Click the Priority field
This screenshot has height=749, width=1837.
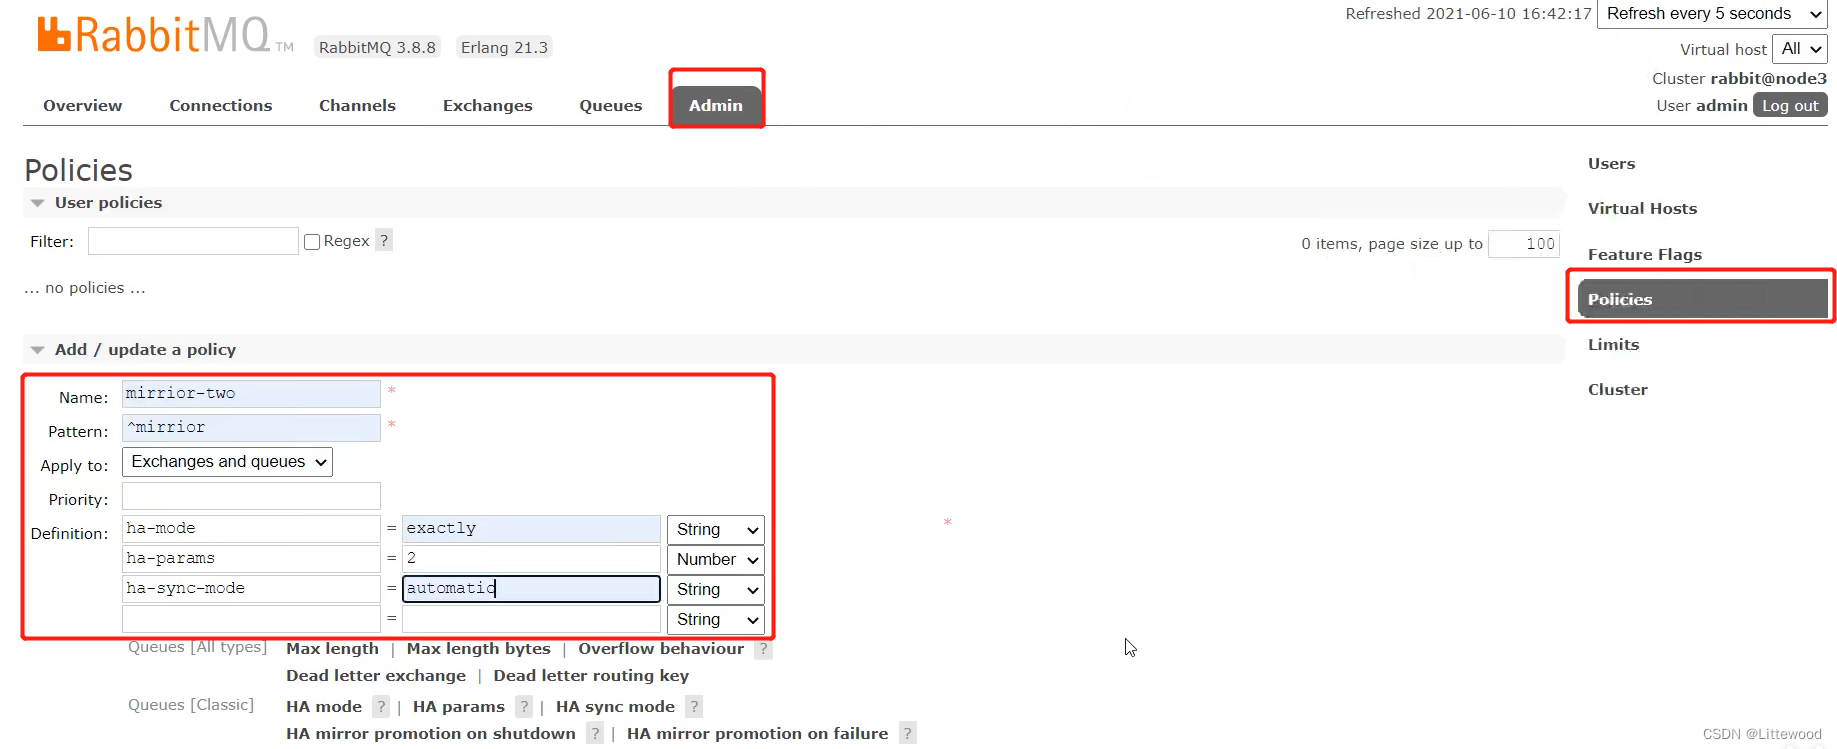pyautogui.click(x=251, y=496)
